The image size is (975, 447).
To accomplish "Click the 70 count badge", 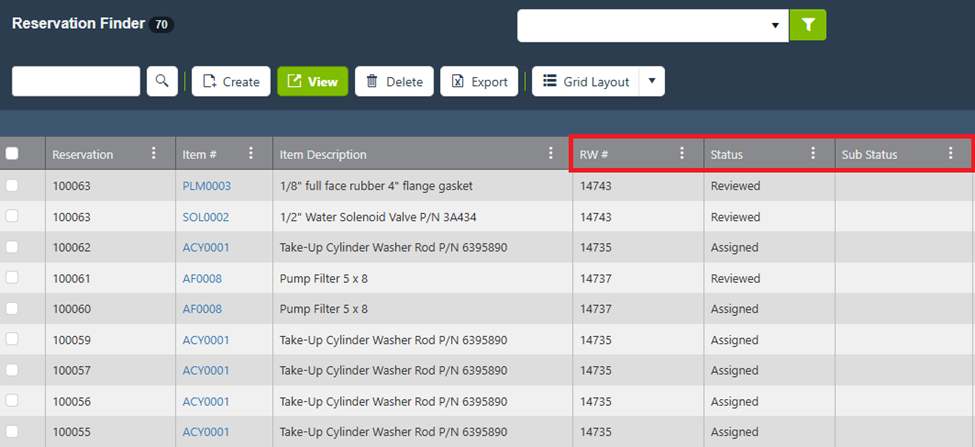I will pyautogui.click(x=162, y=24).
